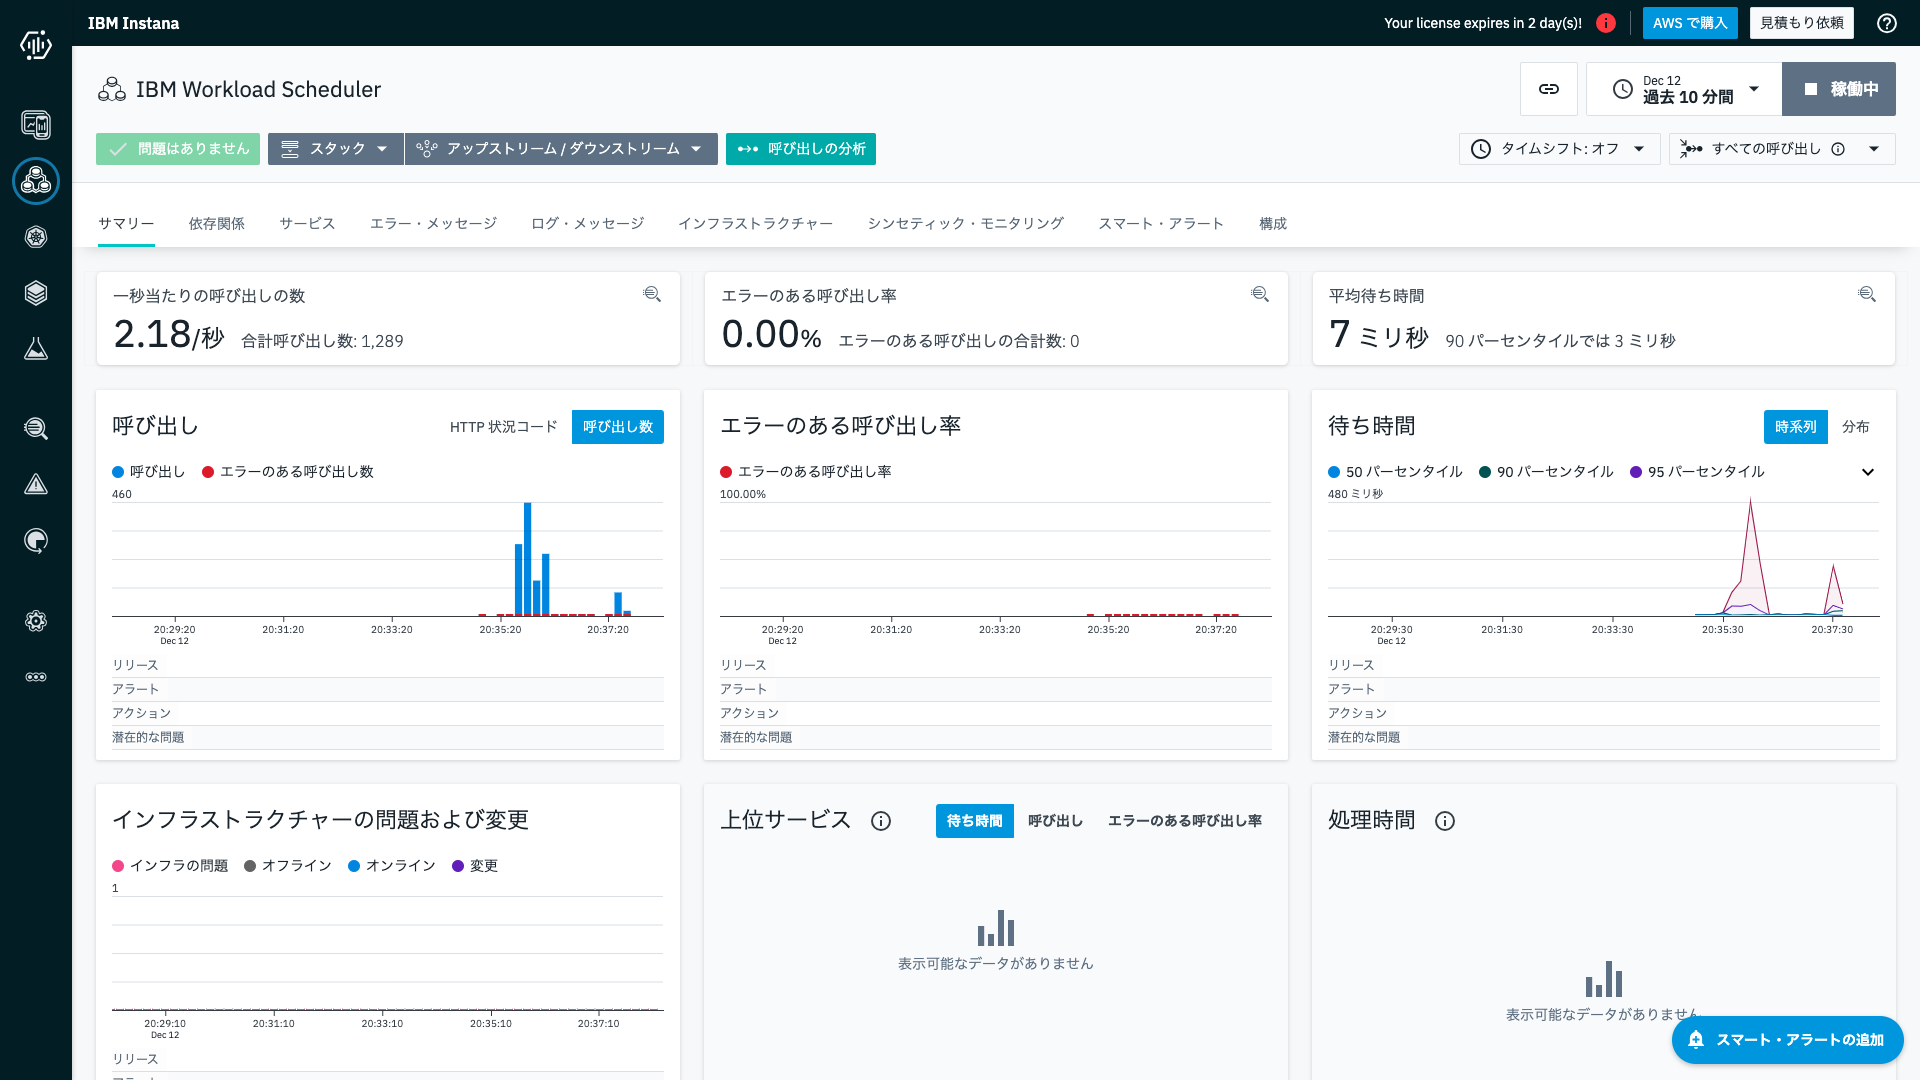The image size is (1920, 1080).
Task: Select the Applications icon in the sidebar
Action: [x=36, y=181]
